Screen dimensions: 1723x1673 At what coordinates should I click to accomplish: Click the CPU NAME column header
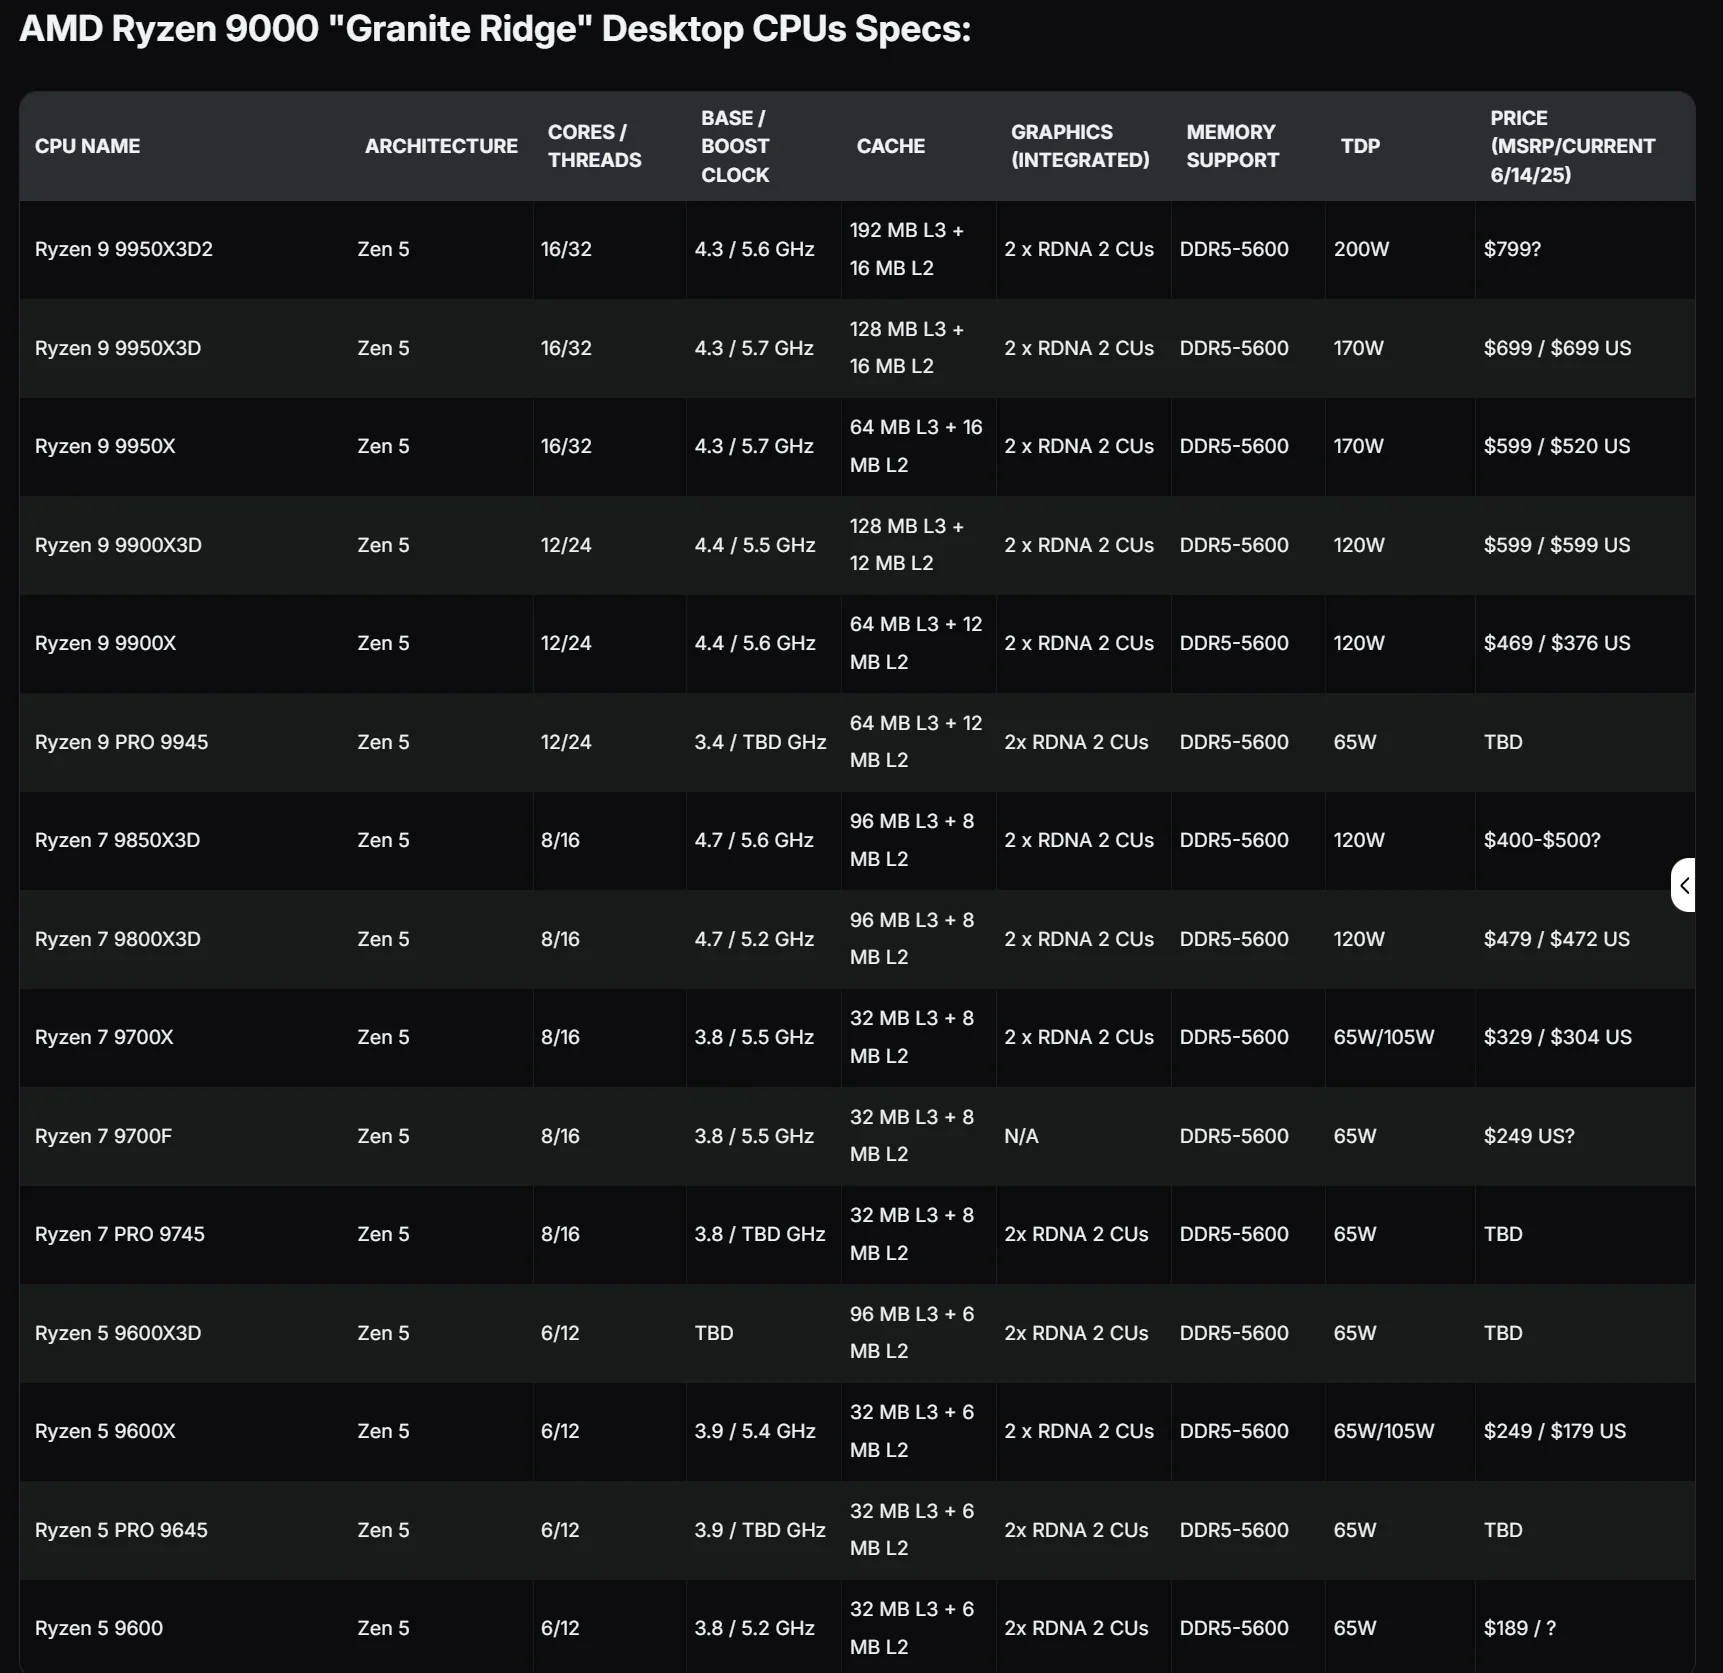[87, 146]
